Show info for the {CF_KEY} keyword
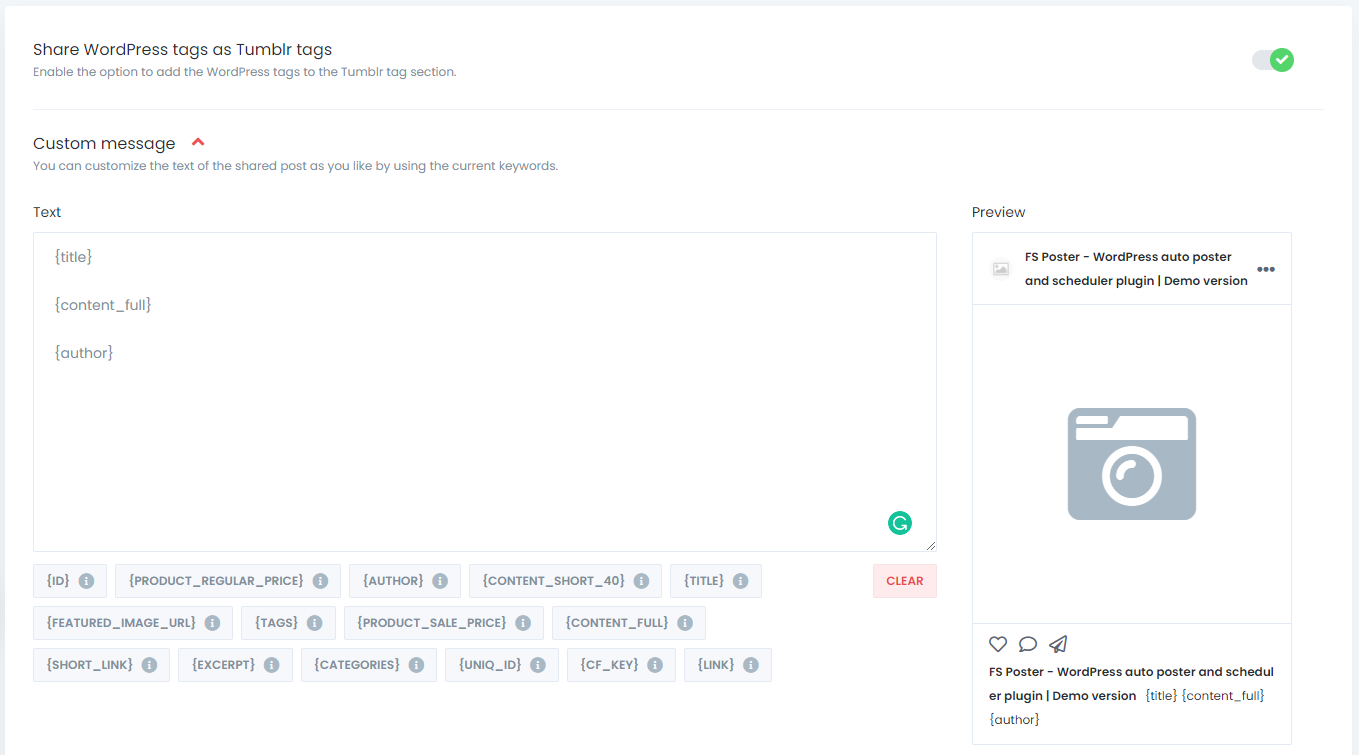1359x755 pixels. [655, 665]
